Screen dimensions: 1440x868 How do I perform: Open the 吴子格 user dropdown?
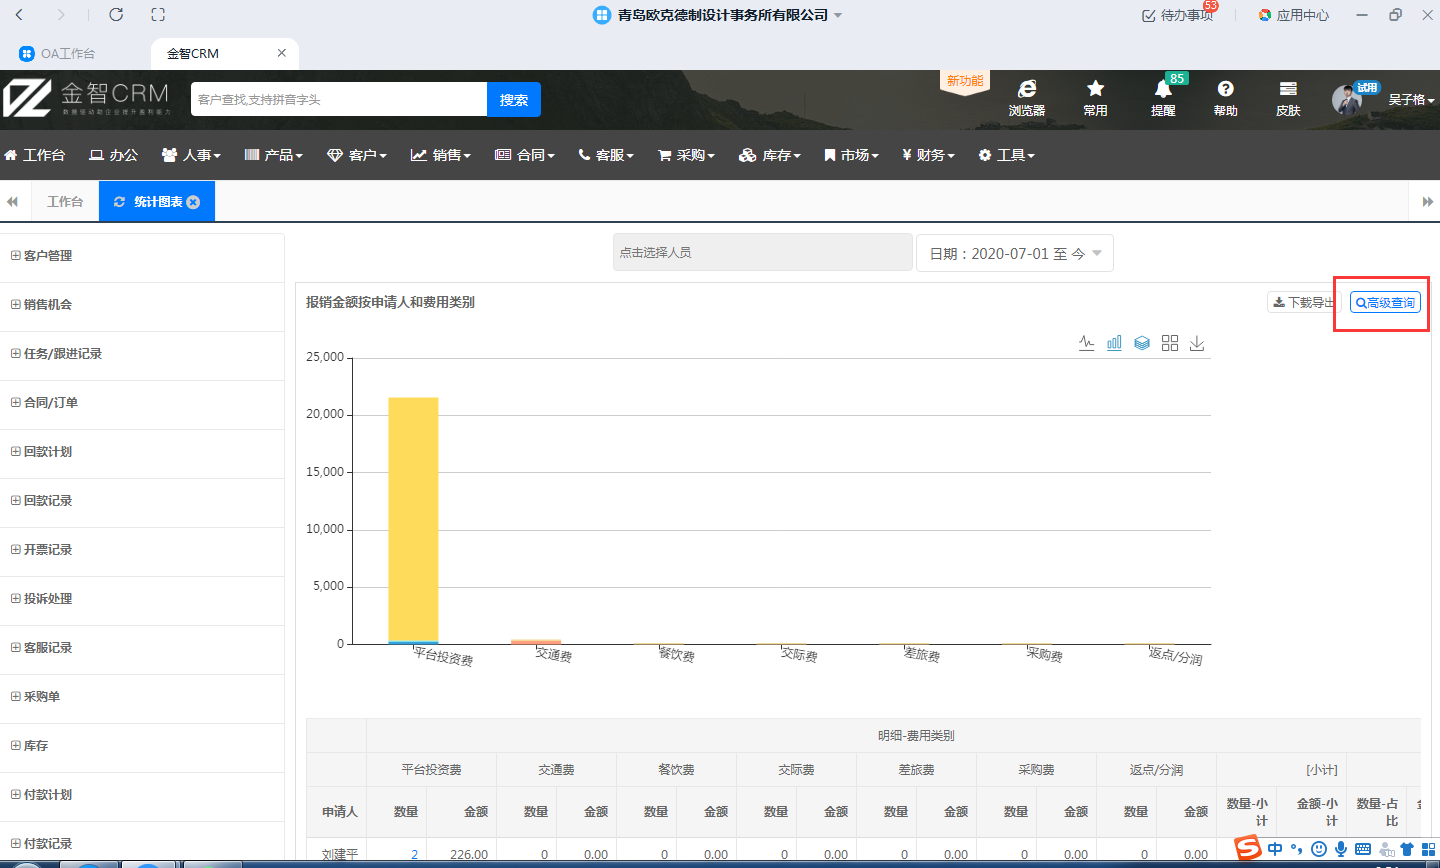point(1411,100)
